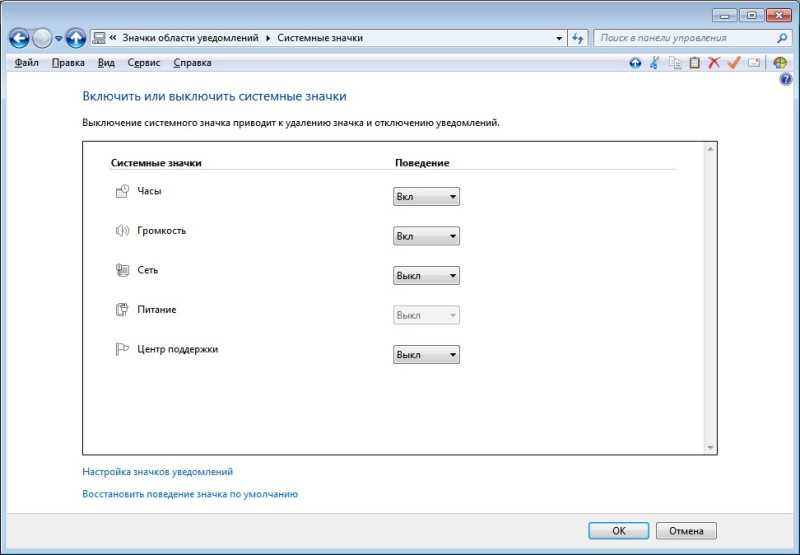Viewport: 800px width, 555px height.
Task: Open the Сеть behavior dropdown
Action: 426,275
